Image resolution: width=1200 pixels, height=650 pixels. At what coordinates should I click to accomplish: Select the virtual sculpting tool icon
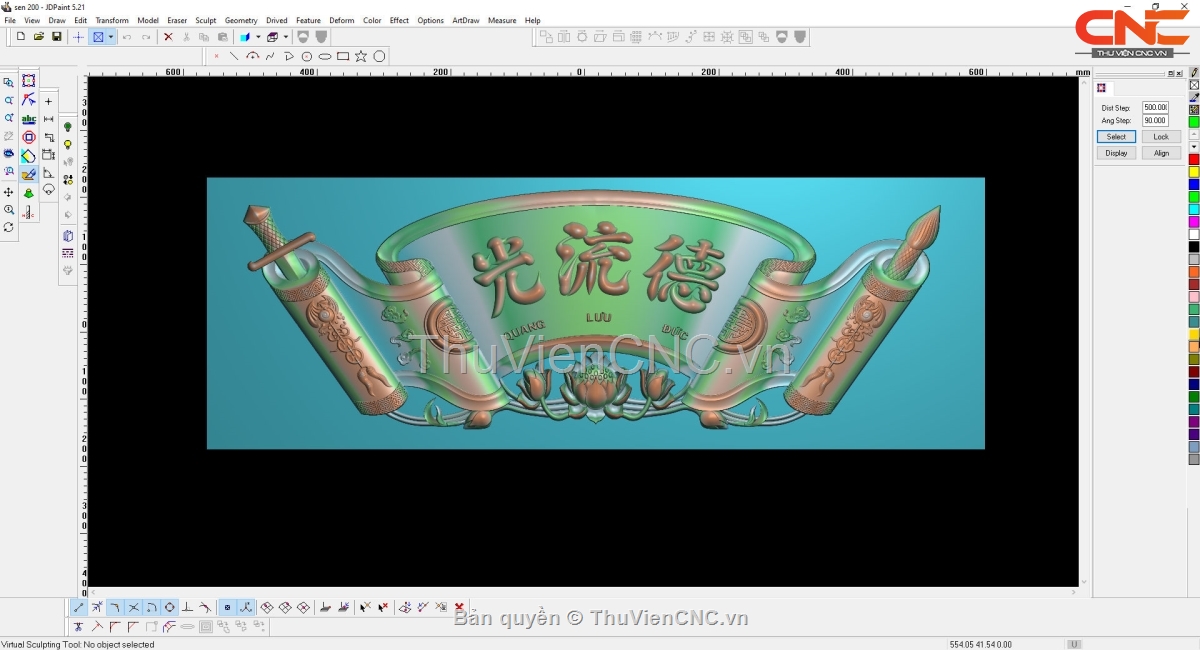tap(29, 174)
